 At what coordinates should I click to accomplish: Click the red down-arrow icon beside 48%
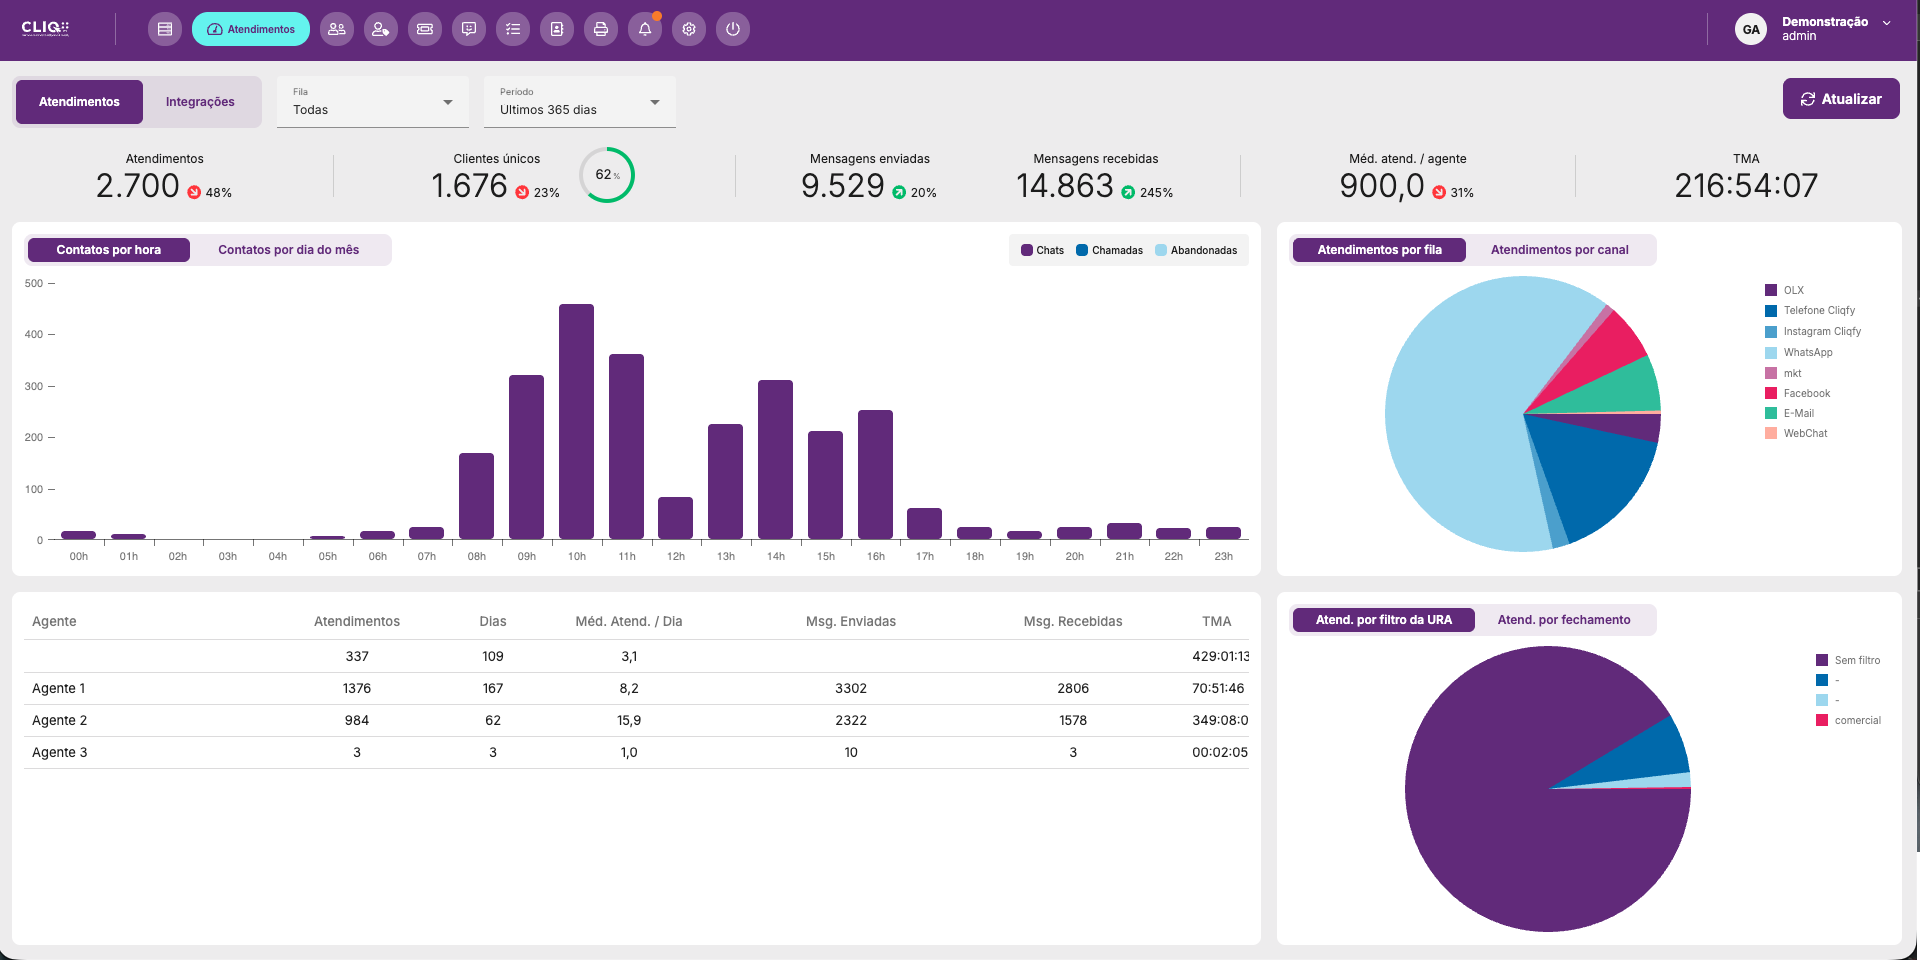click(194, 193)
